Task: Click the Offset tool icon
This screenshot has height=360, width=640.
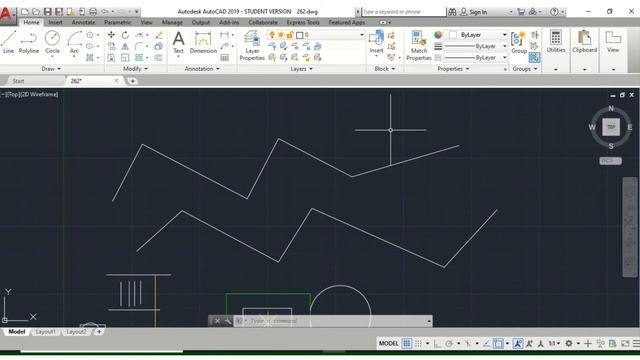Action: point(159,58)
